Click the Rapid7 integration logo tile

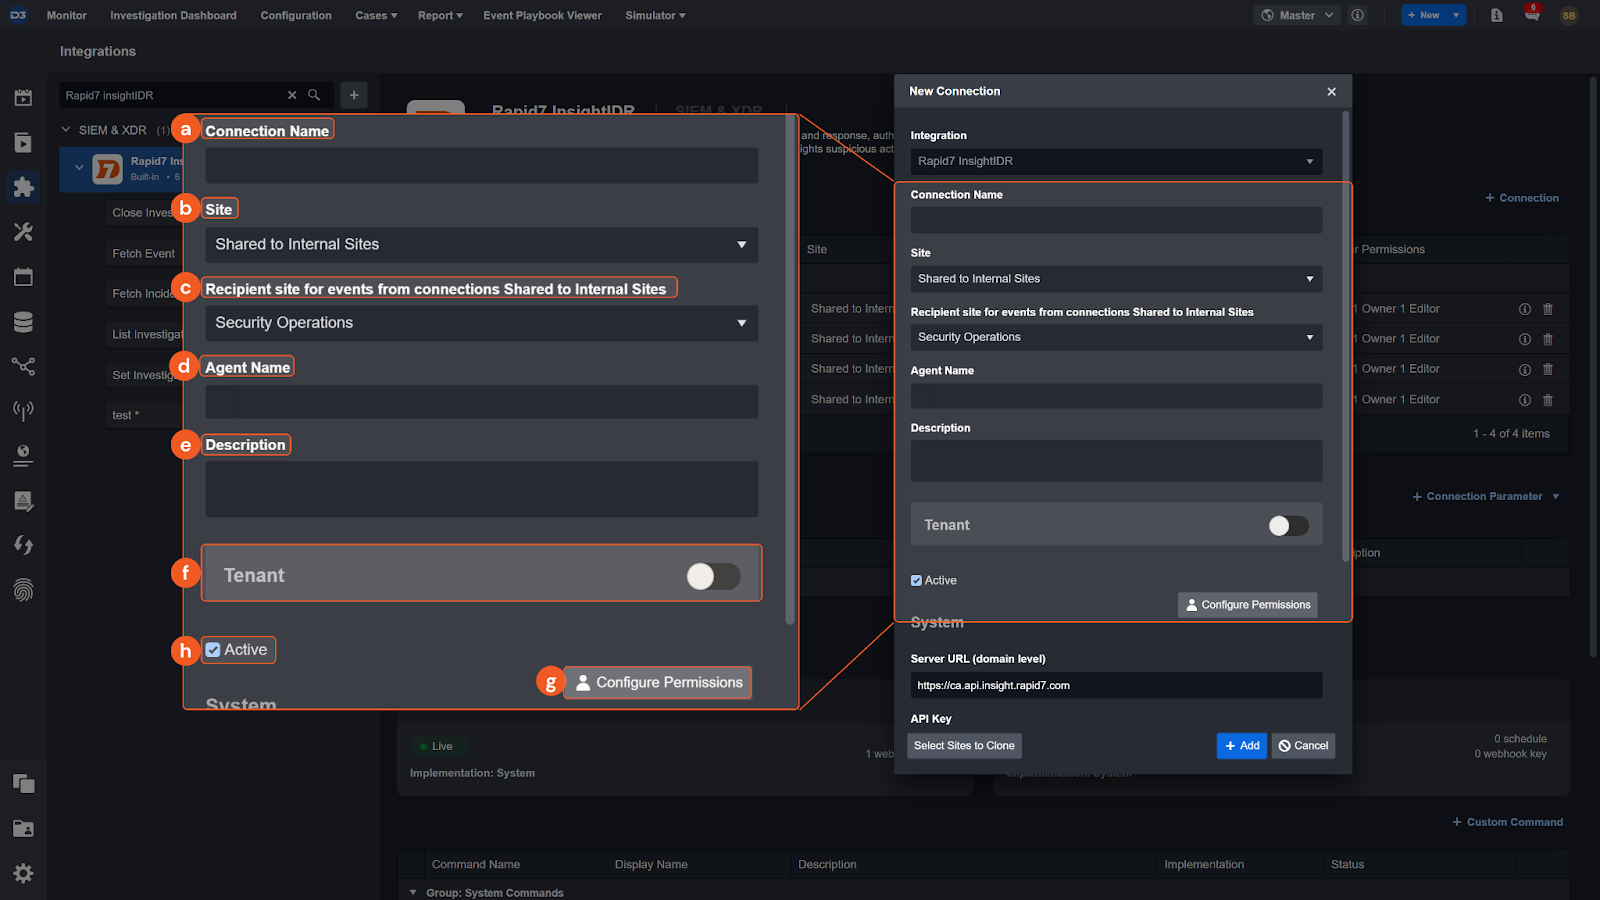click(107, 169)
